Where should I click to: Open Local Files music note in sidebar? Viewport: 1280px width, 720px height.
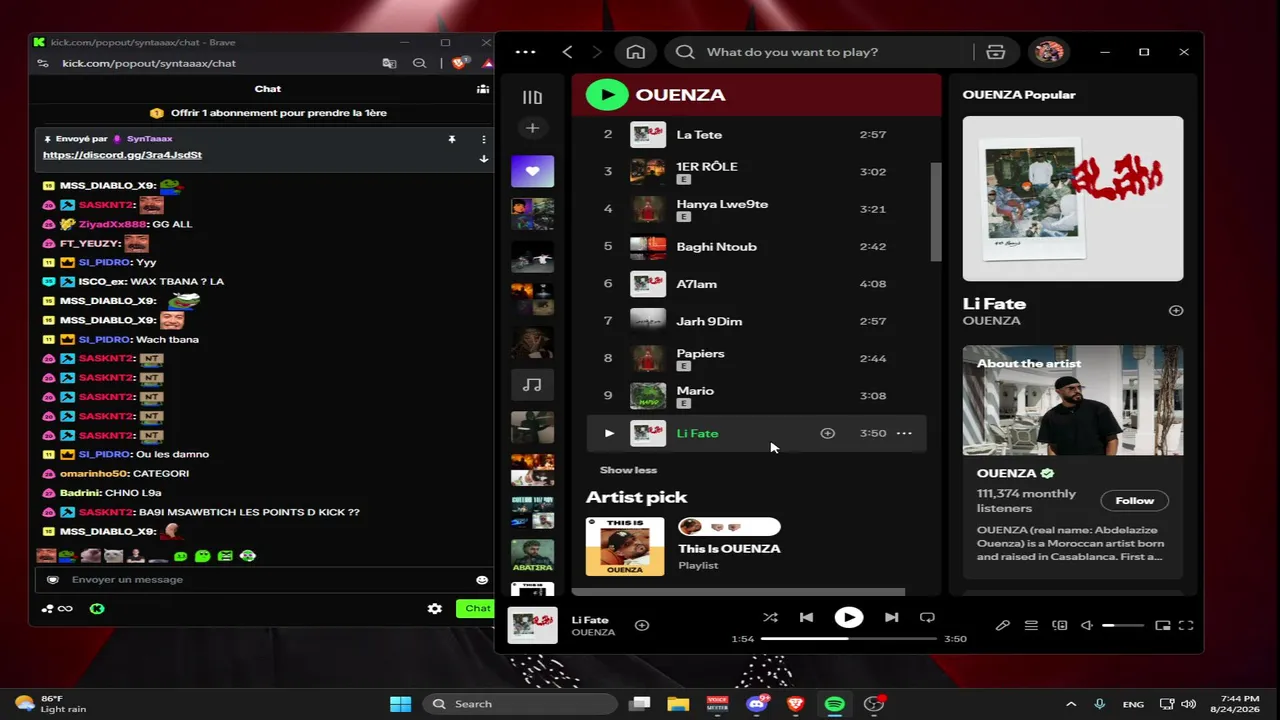click(x=532, y=385)
